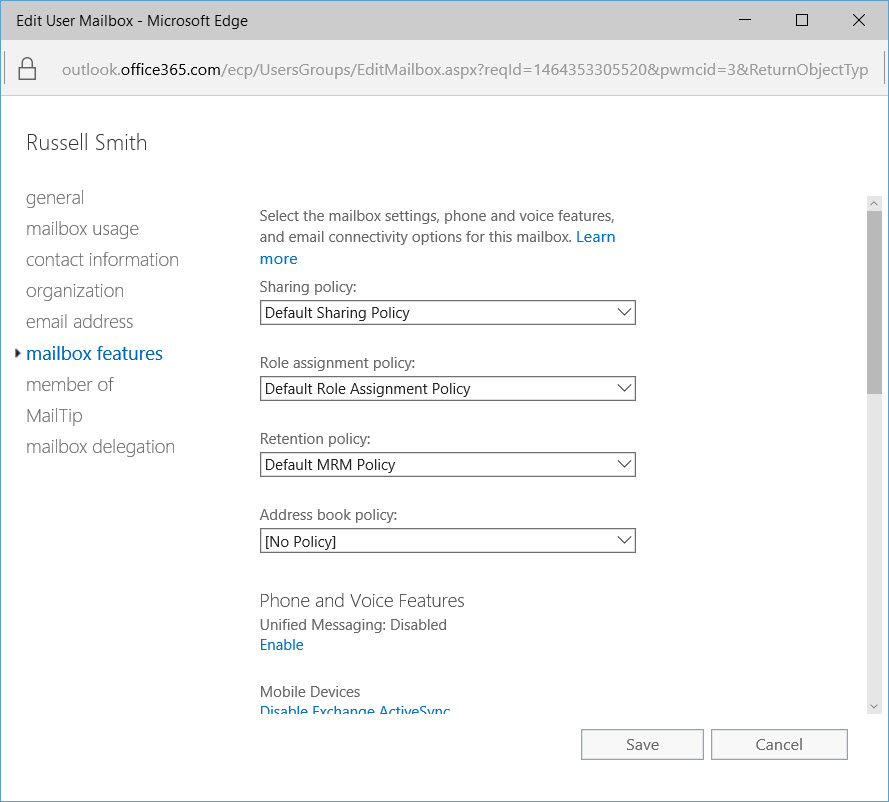
Task: Open the Retention policy dropdown
Action: (x=625, y=464)
